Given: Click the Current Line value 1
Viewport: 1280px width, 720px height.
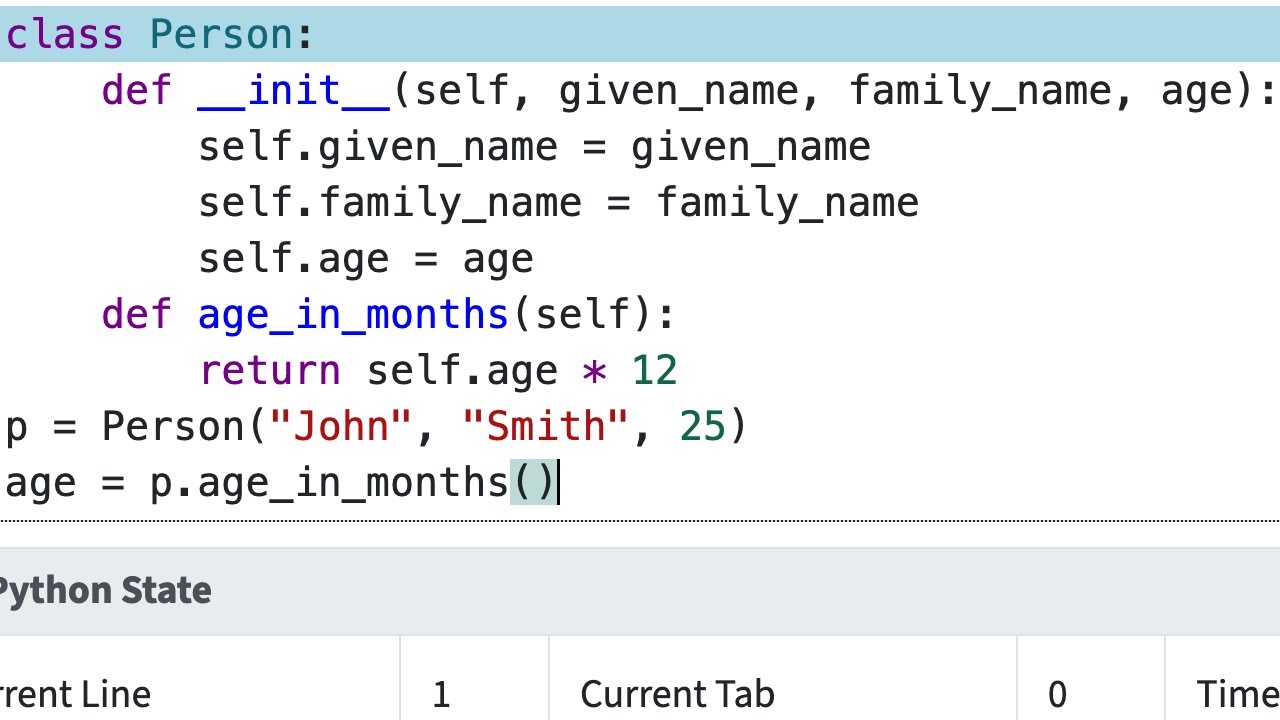Looking at the screenshot, I should [441, 694].
